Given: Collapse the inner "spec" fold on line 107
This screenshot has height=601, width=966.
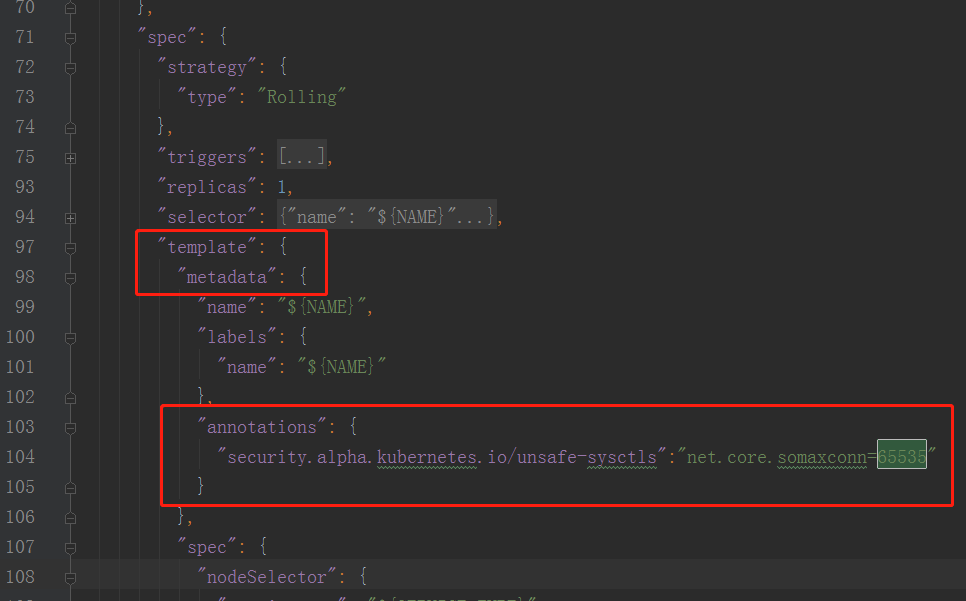Looking at the screenshot, I should point(70,548).
